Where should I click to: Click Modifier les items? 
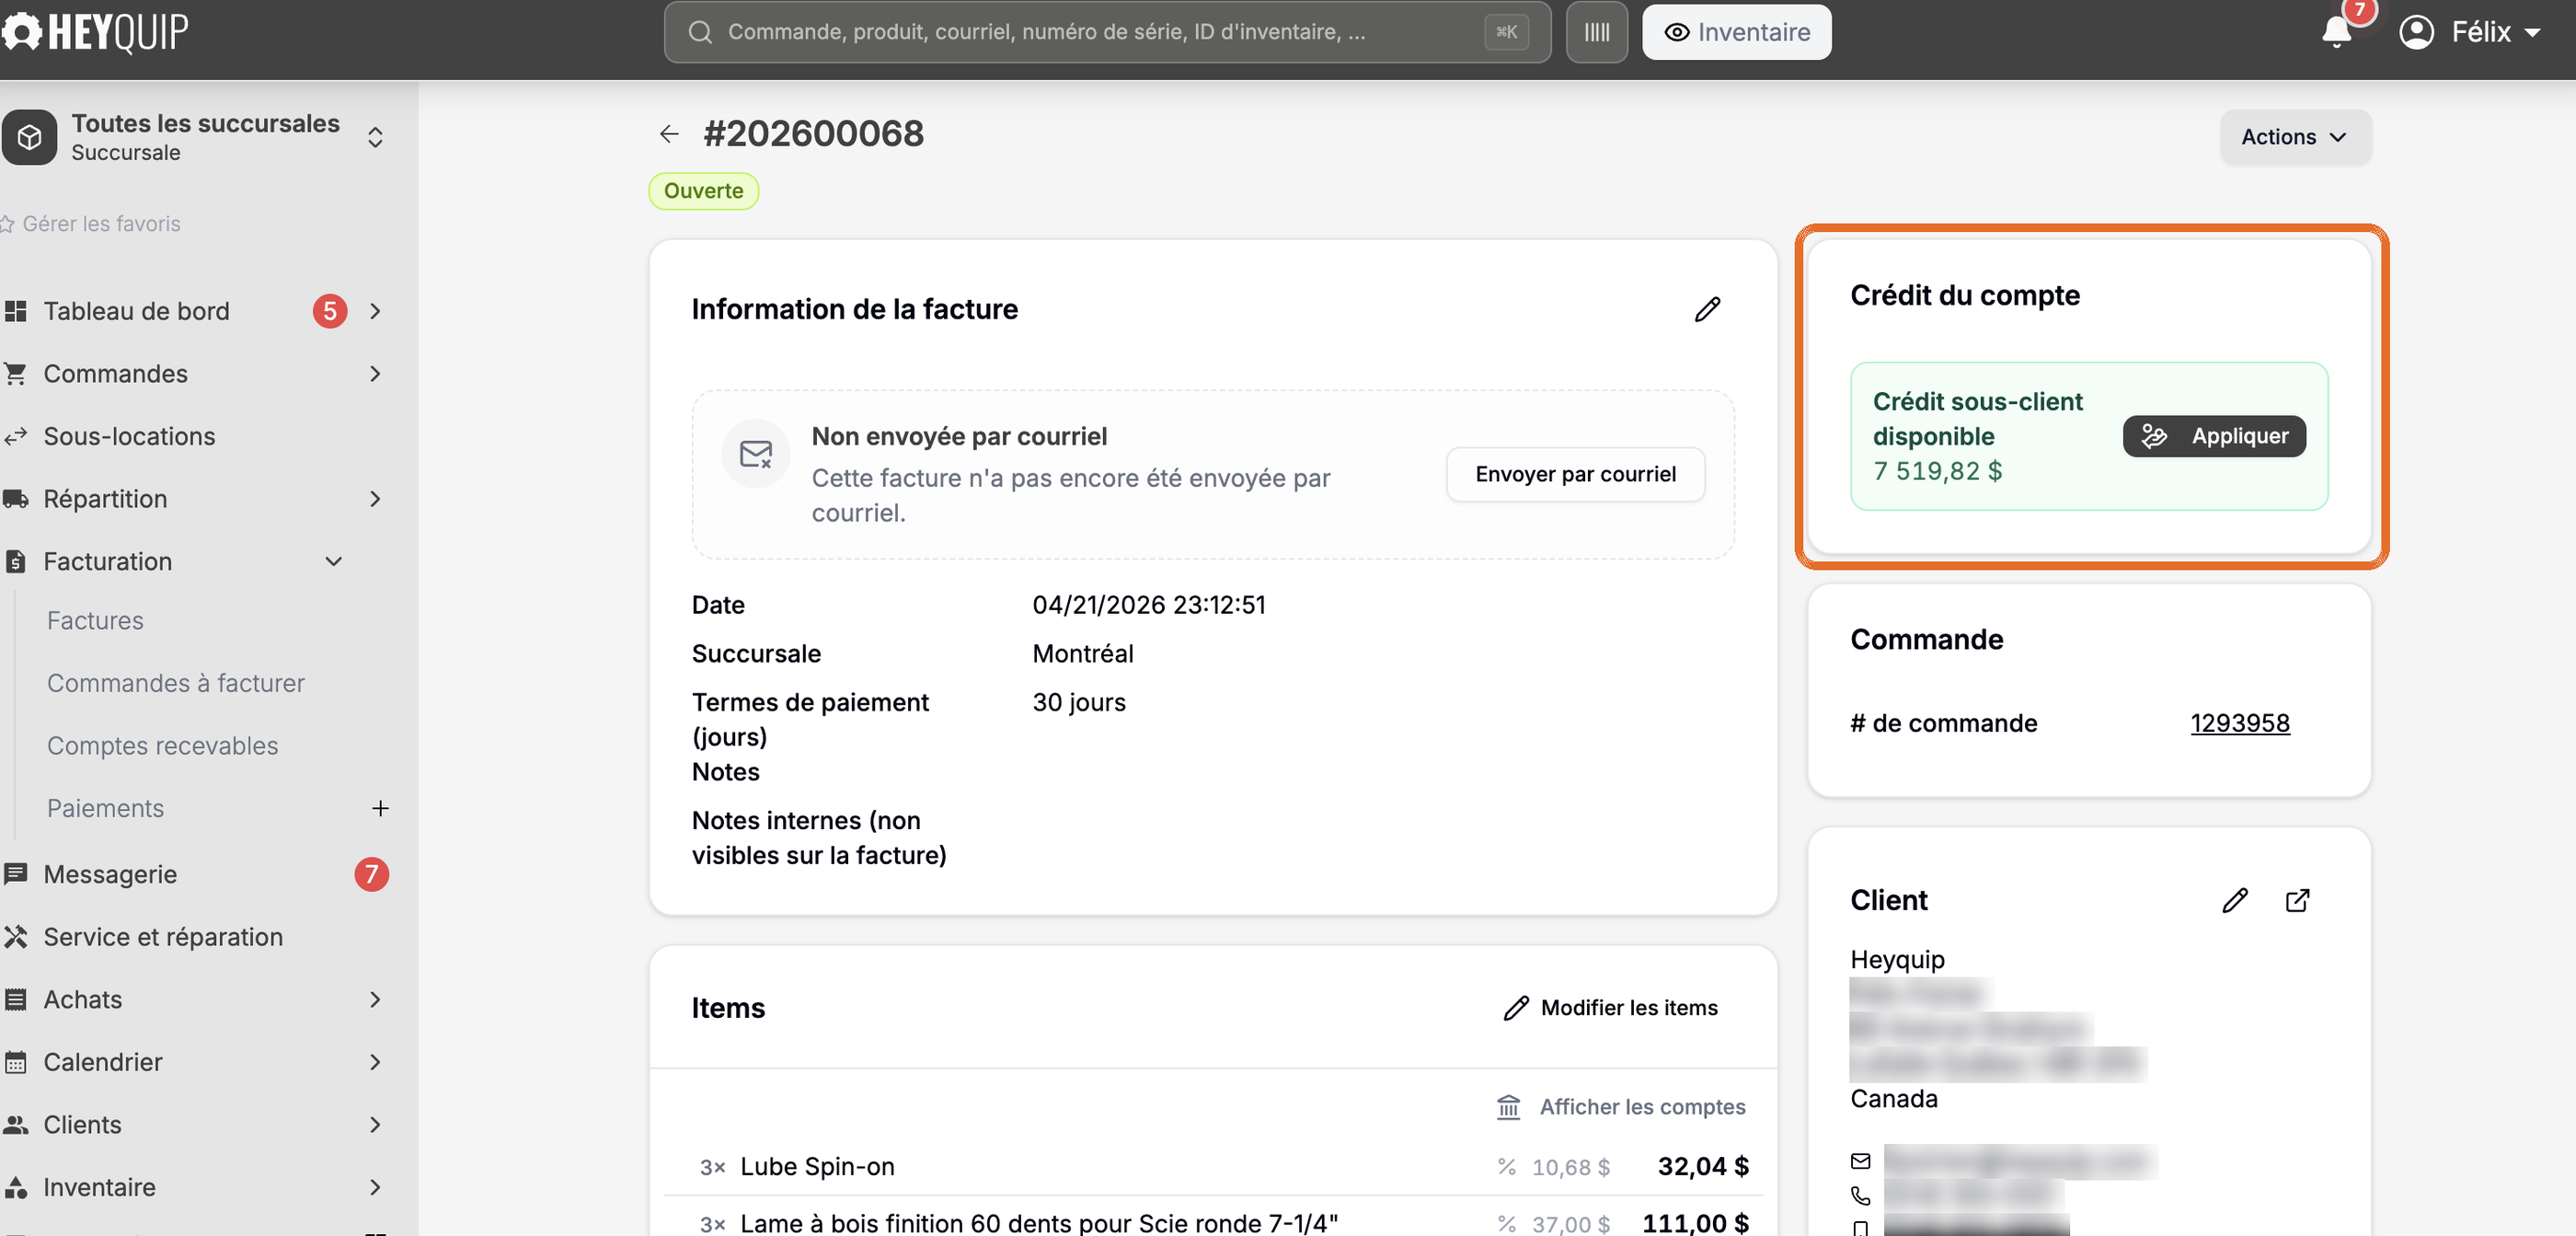[x=1610, y=1007]
